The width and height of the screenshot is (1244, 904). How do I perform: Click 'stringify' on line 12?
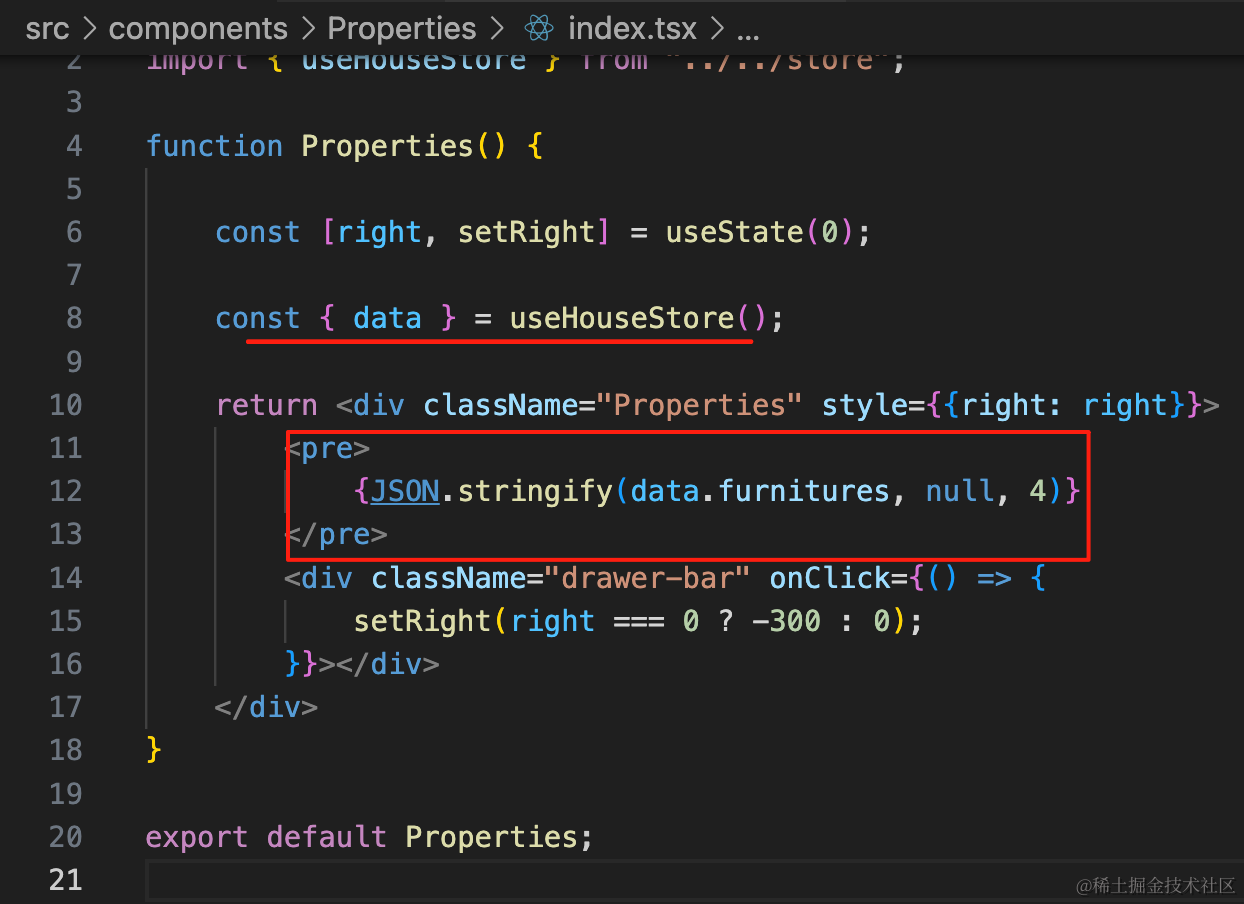[x=535, y=491]
